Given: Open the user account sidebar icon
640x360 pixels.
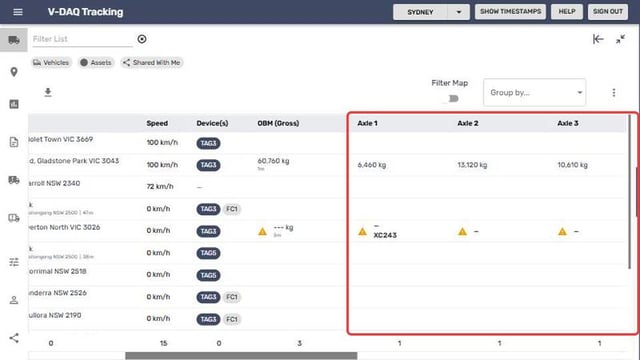Looking at the screenshot, I should pyautogui.click(x=14, y=300).
